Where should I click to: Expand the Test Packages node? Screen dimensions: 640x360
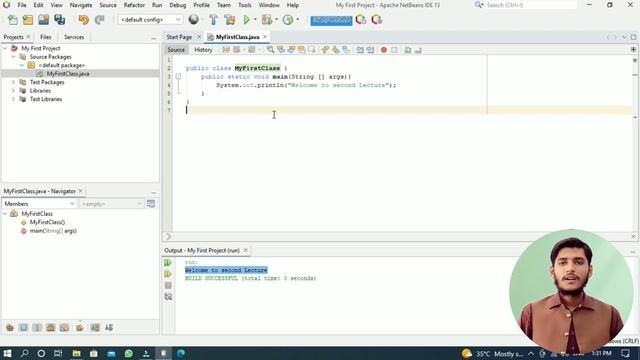13,82
